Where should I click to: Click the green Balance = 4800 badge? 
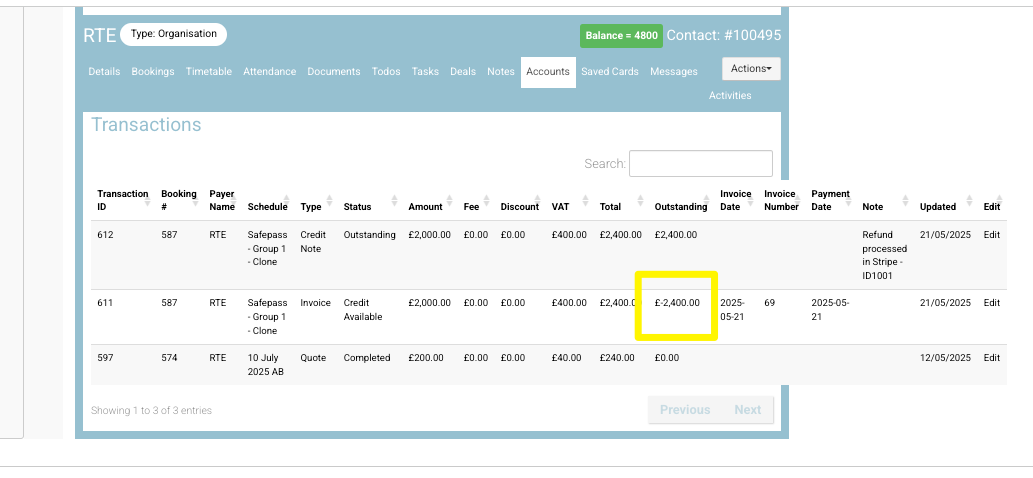click(621, 36)
